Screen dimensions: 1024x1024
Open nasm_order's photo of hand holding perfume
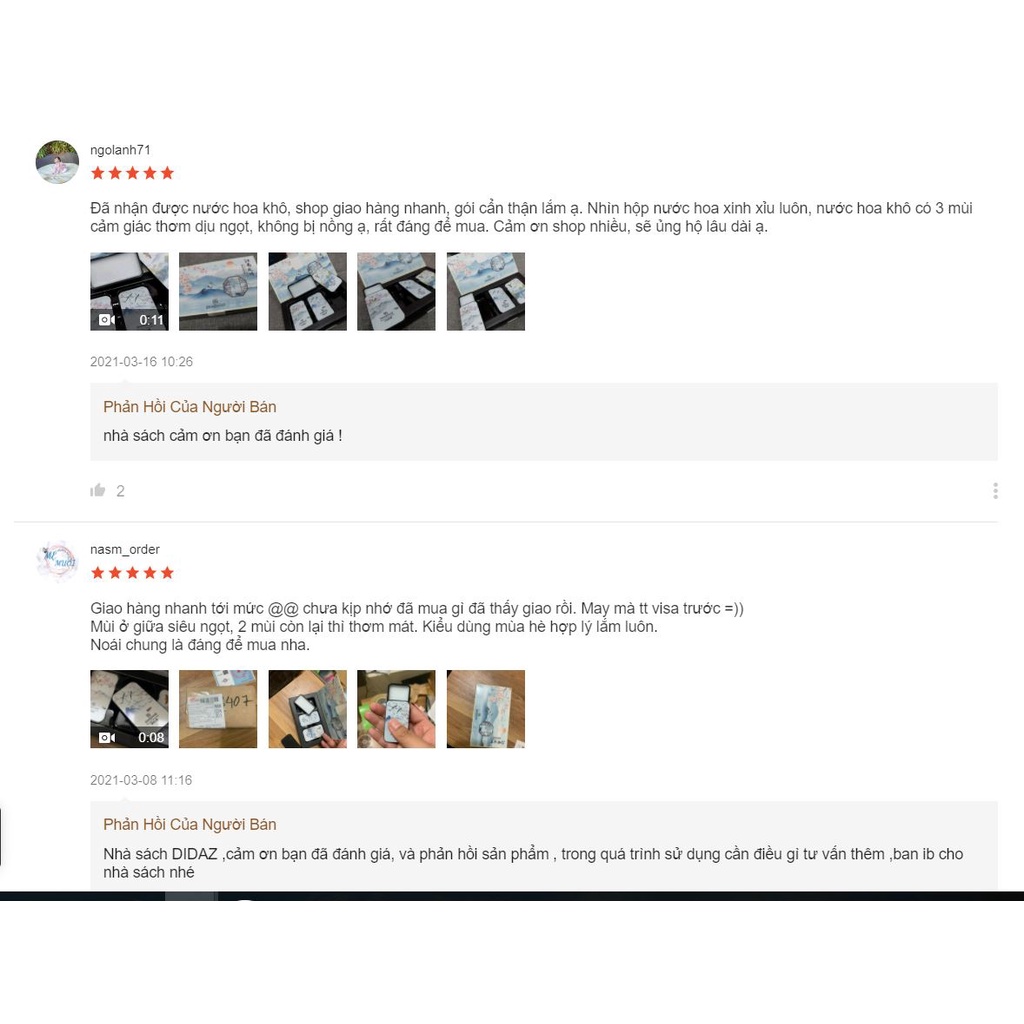click(396, 709)
